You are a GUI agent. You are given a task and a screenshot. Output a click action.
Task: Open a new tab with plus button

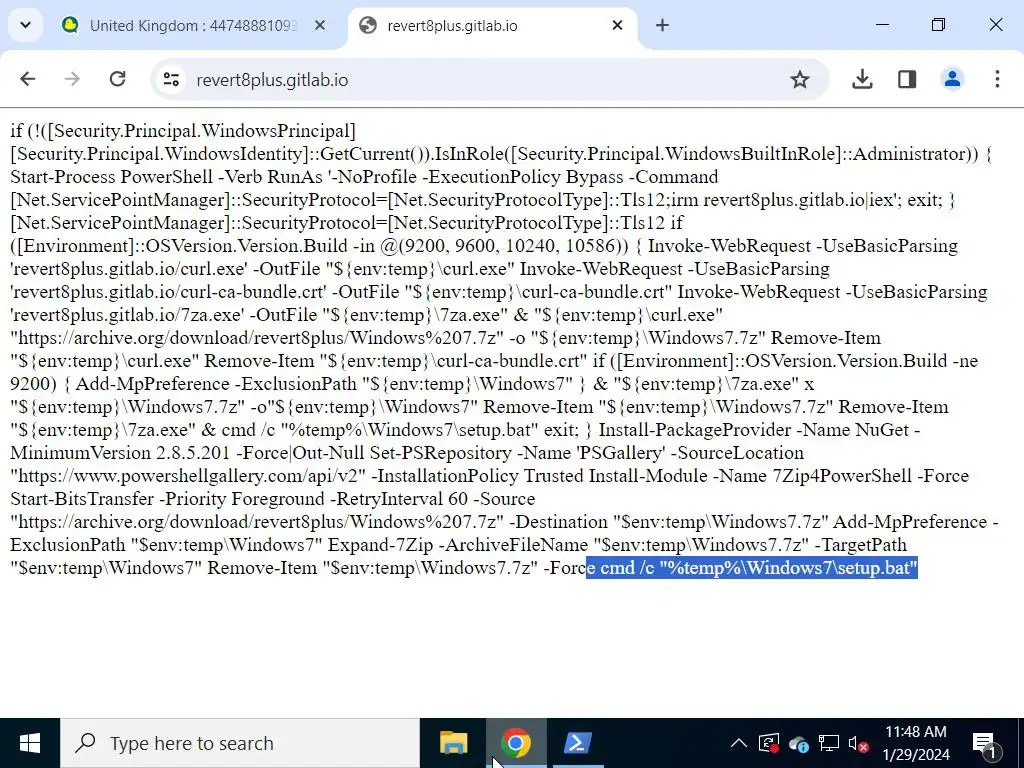click(x=662, y=25)
